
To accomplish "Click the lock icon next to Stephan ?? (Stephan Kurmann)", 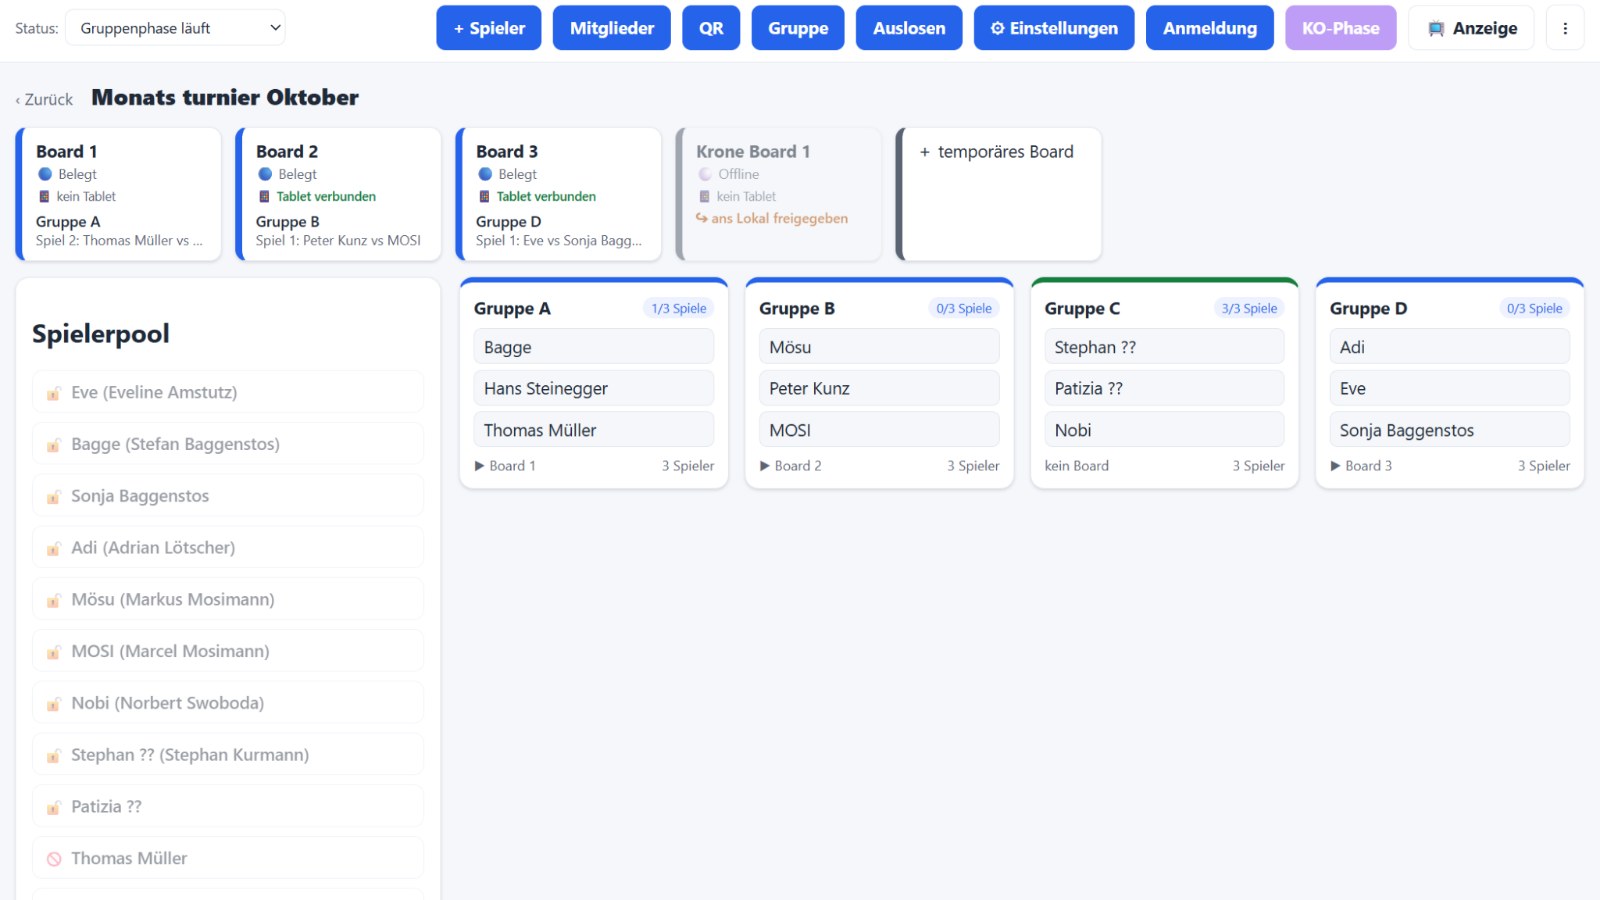I will click(54, 755).
